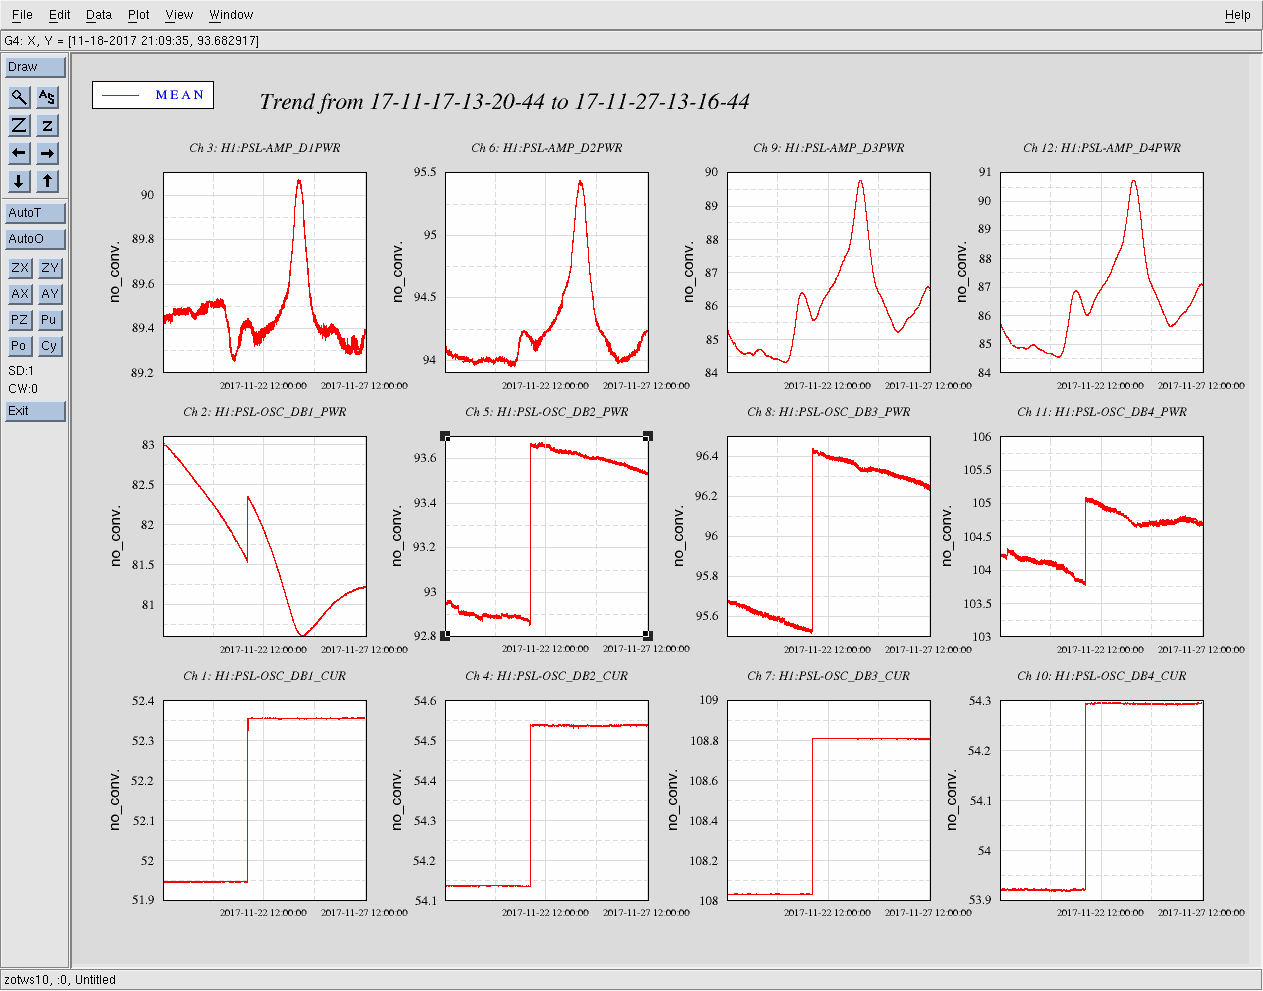Select the H1:PSL-OSC_DB2_PWR graph
This screenshot has height=991, width=1263.
(546, 536)
